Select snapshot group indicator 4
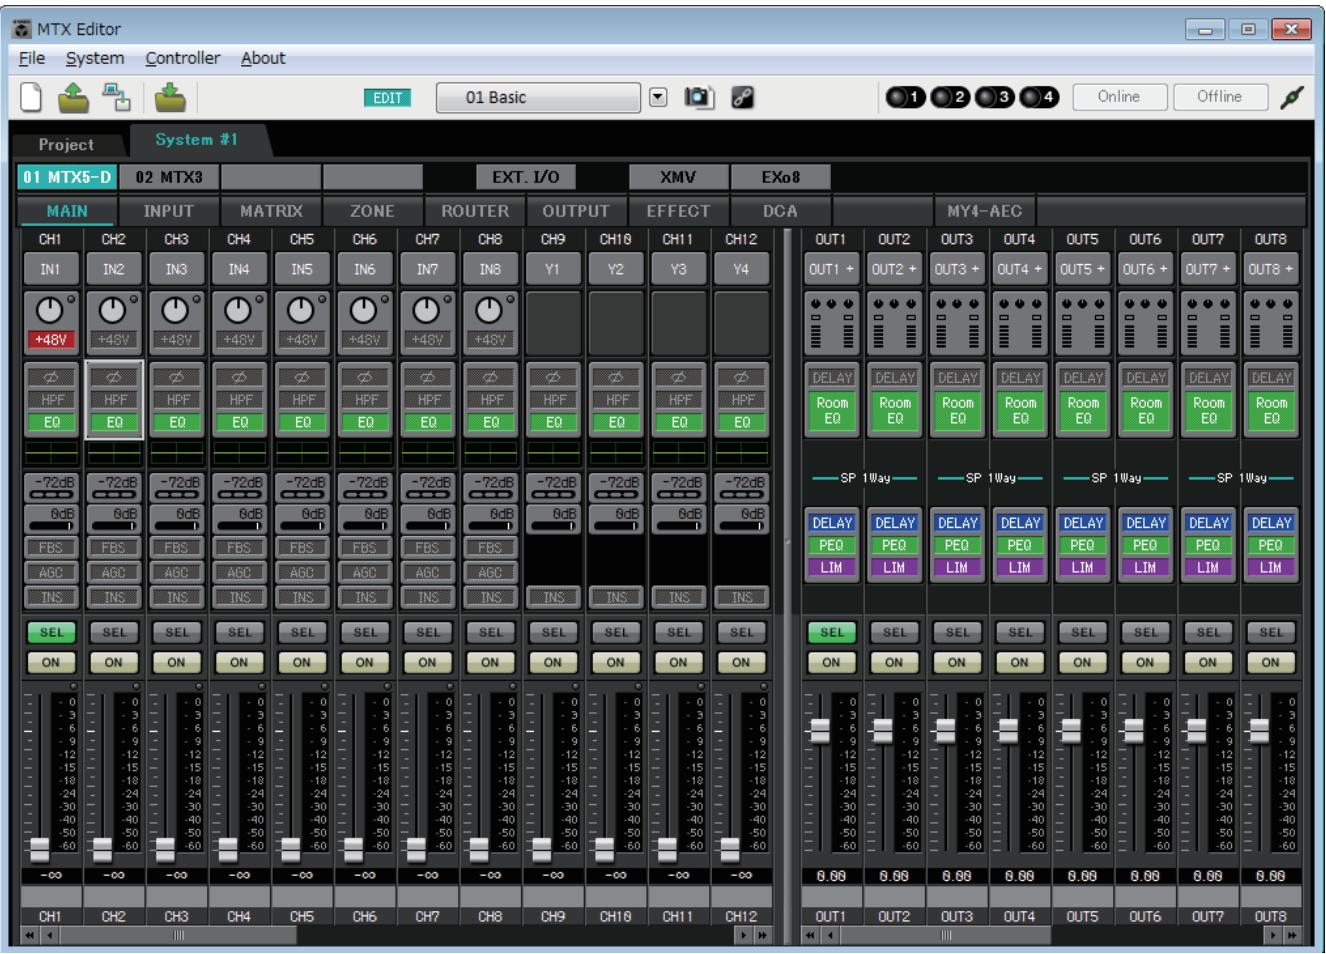Viewport: 1326px width, 954px height. pyautogui.click(x=1038, y=97)
